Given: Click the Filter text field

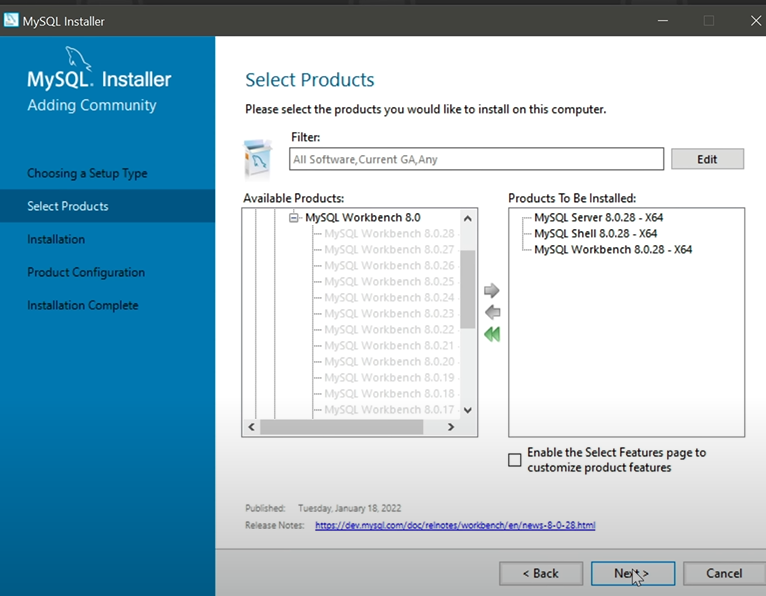Looking at the screenshot, I should click(x=476, y=159).
